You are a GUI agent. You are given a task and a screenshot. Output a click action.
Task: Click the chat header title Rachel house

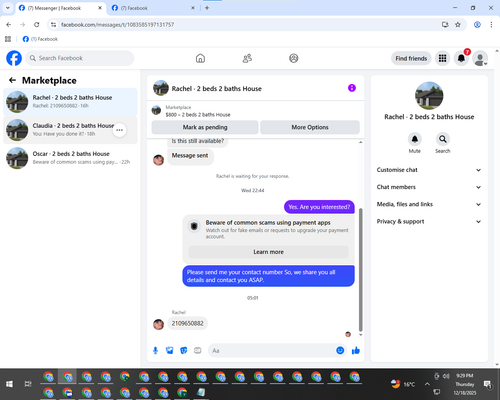point(217,89)
